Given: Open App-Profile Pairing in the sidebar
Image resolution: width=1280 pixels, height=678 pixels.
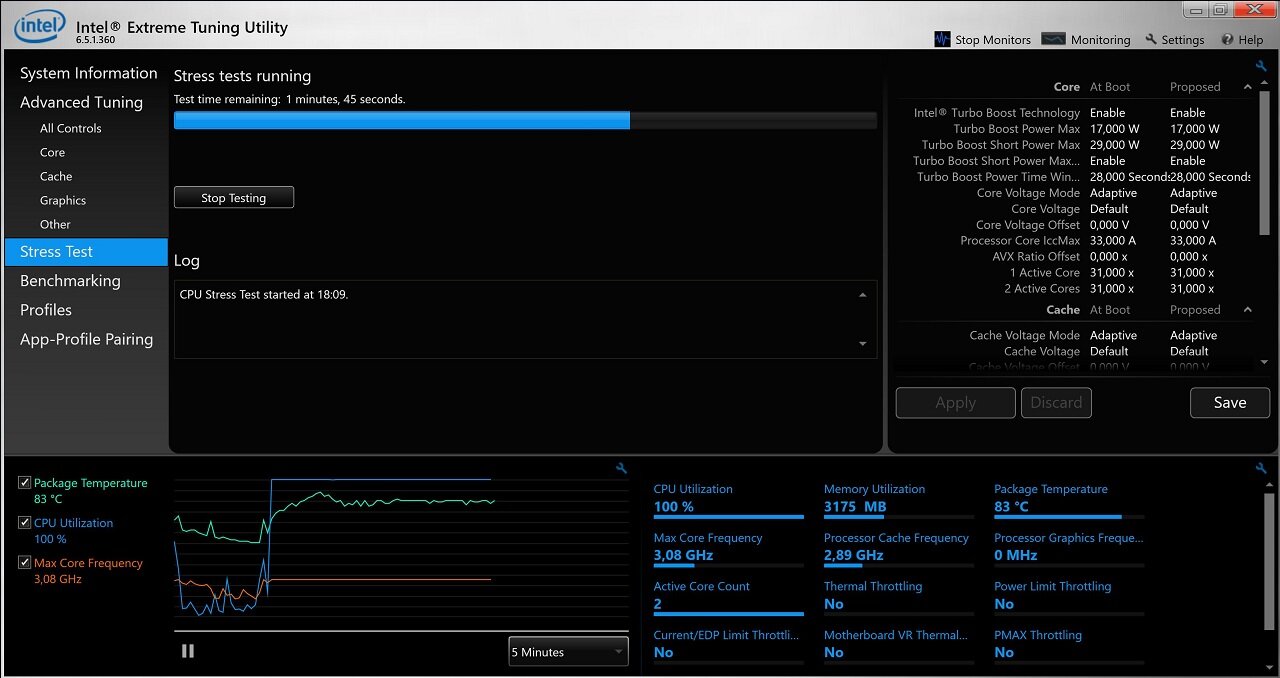Looking at the screenshot, I should 87,339.
